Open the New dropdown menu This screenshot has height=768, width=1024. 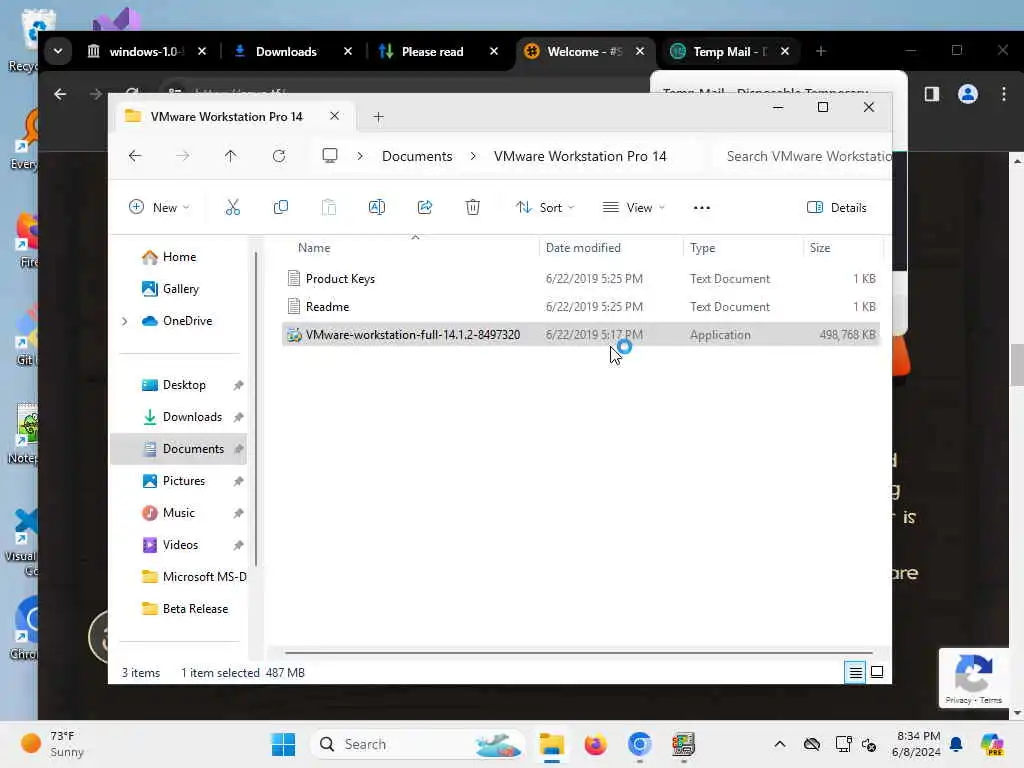tap(159, 208)
